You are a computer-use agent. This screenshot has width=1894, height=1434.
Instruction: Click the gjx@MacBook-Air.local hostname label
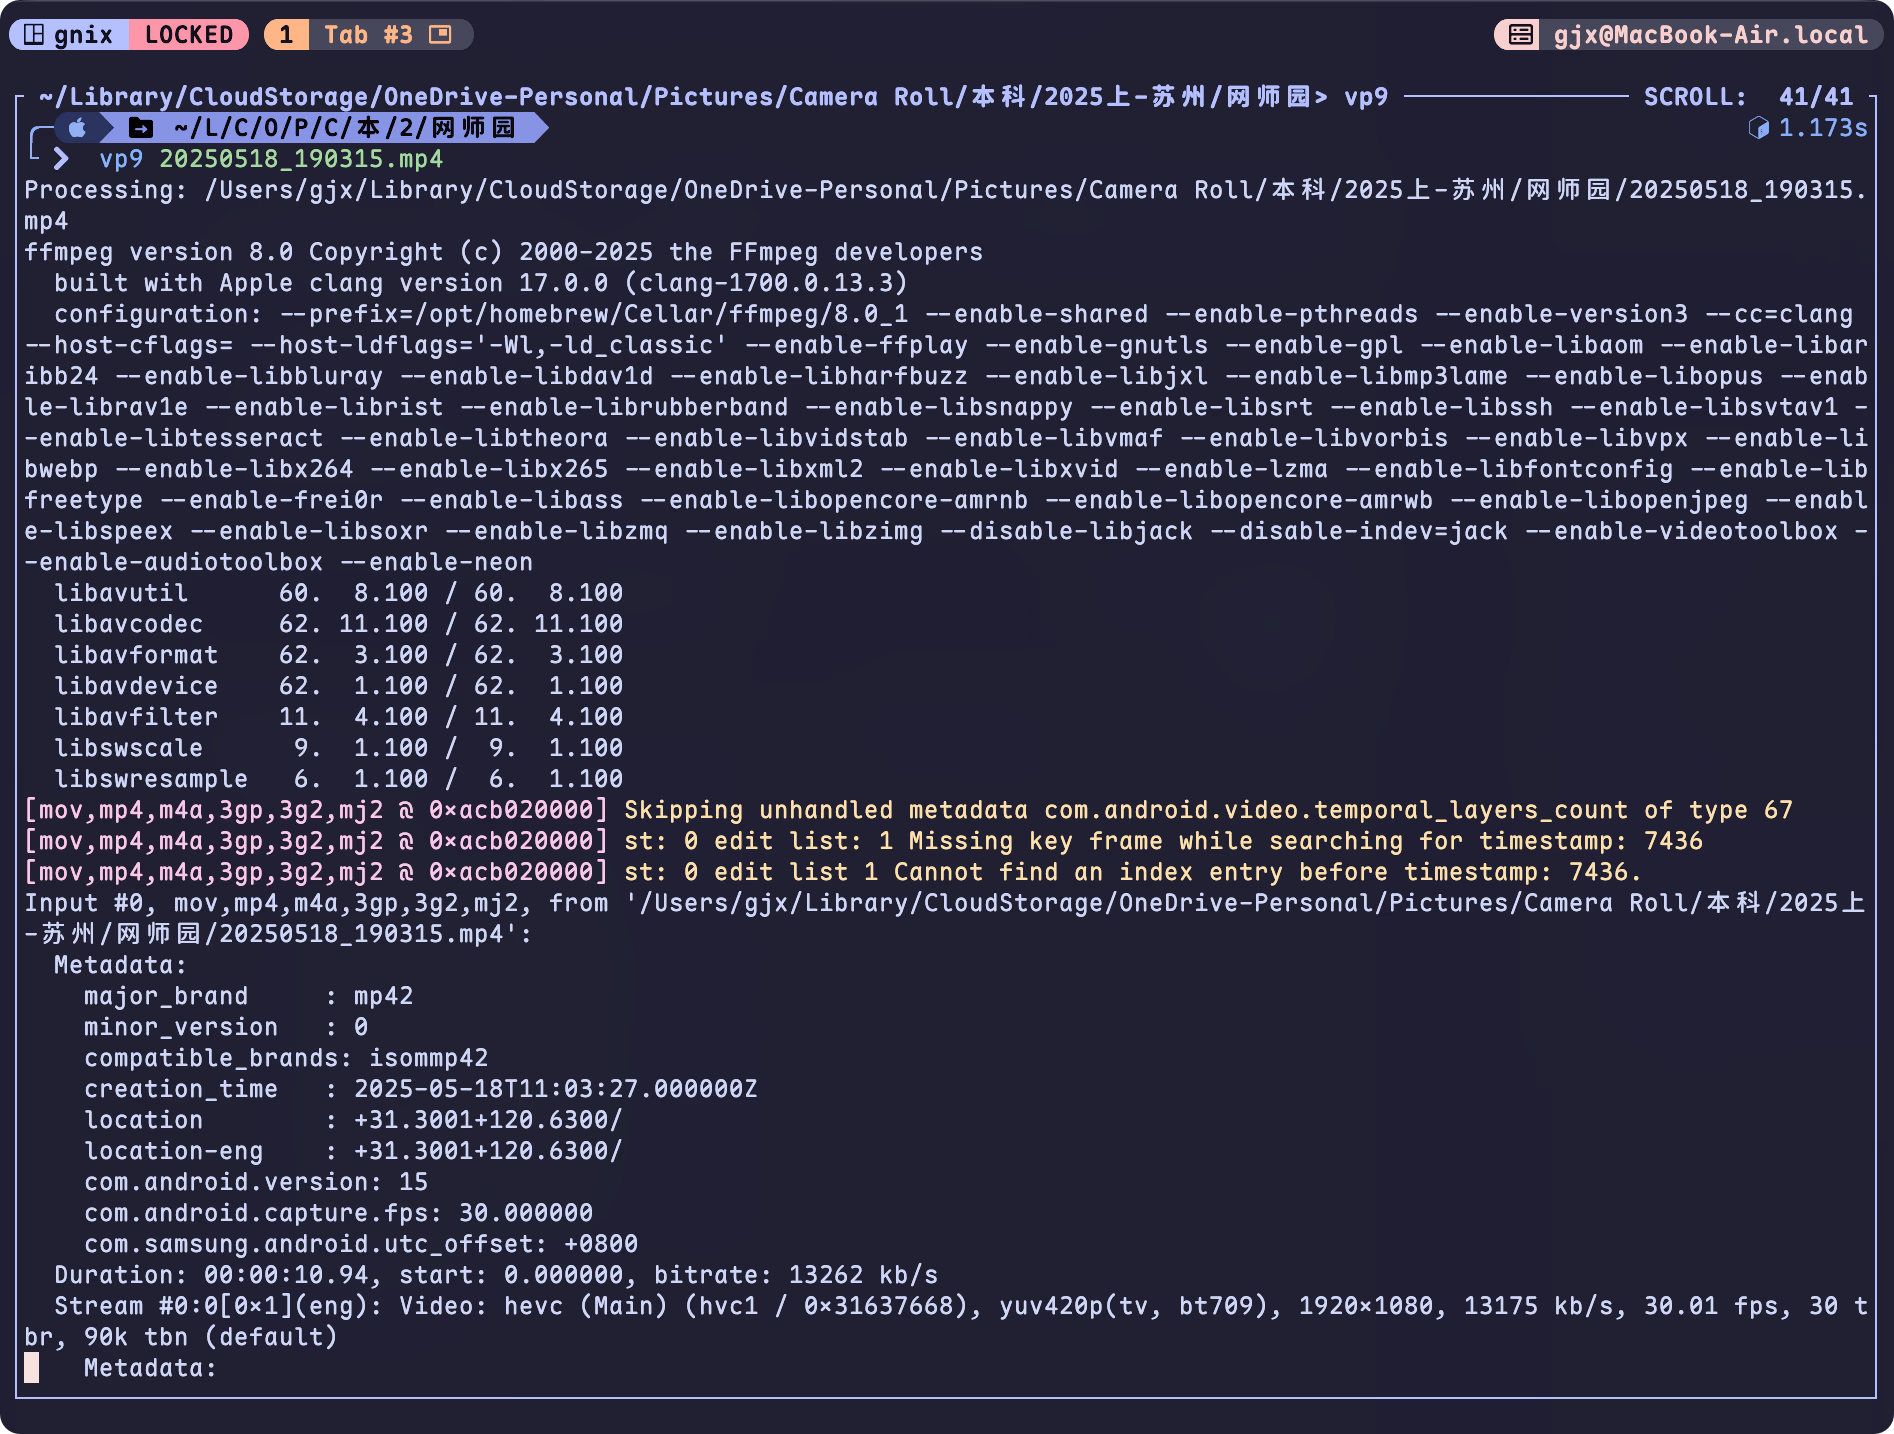click(1710, 35)
